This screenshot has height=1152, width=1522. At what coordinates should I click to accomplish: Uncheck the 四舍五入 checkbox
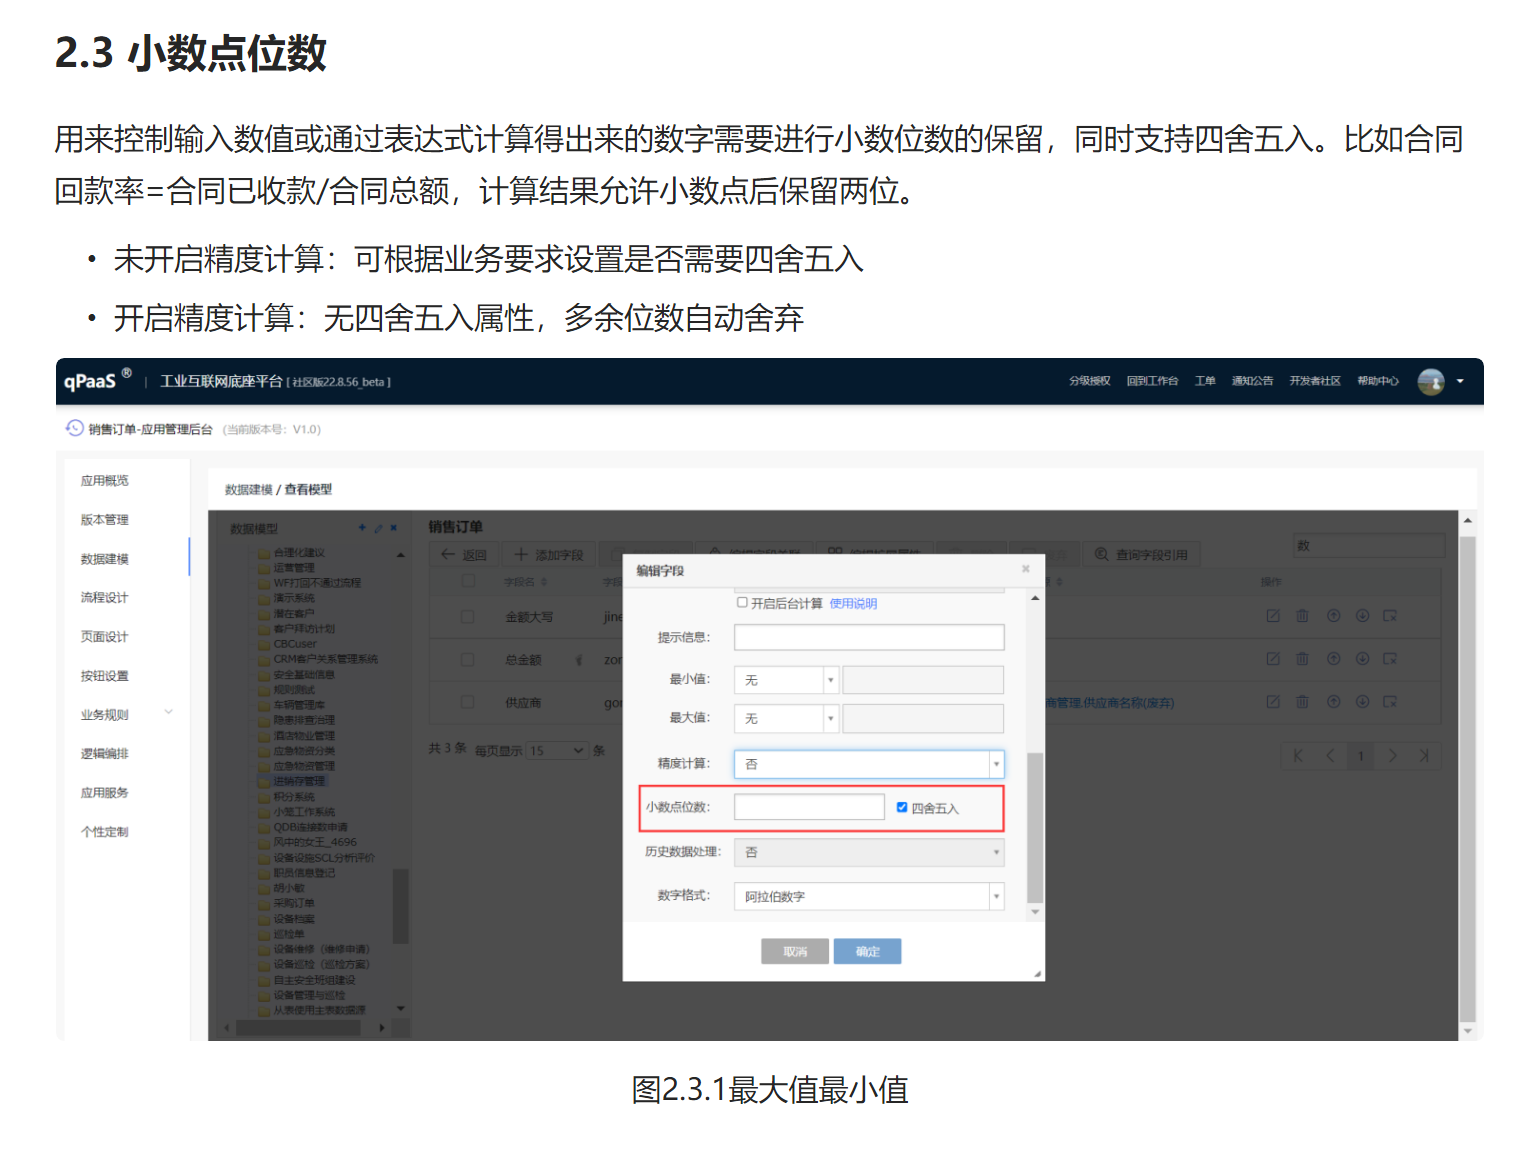(902, 807)
